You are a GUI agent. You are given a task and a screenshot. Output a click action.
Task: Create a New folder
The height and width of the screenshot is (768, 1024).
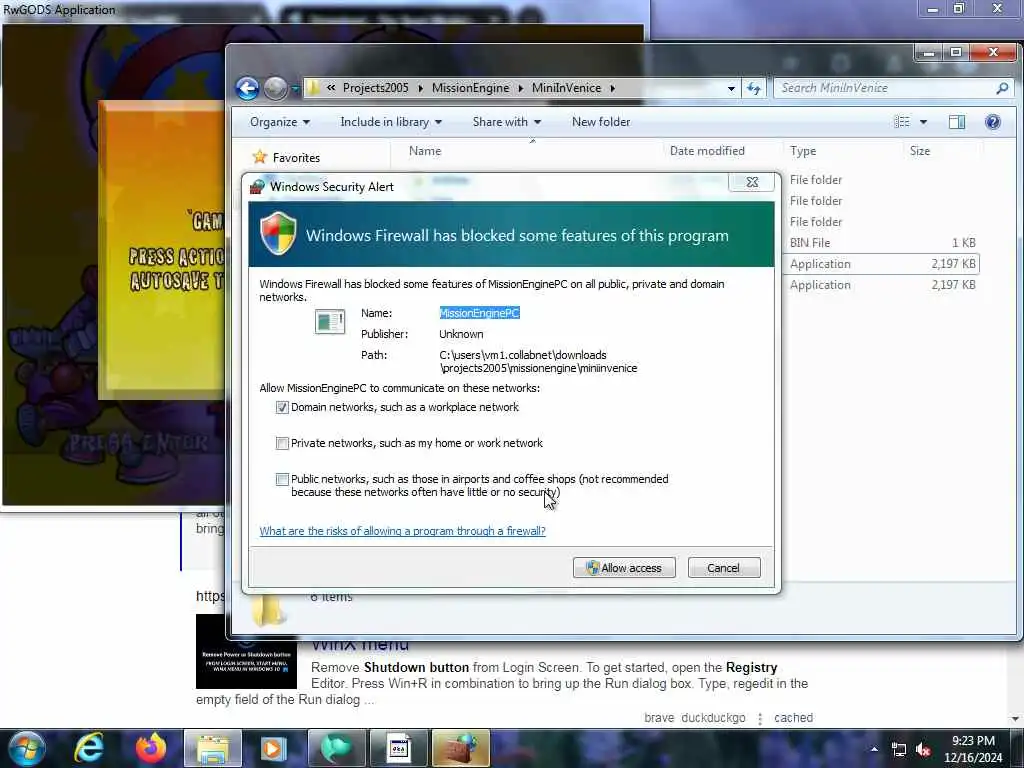601,122
